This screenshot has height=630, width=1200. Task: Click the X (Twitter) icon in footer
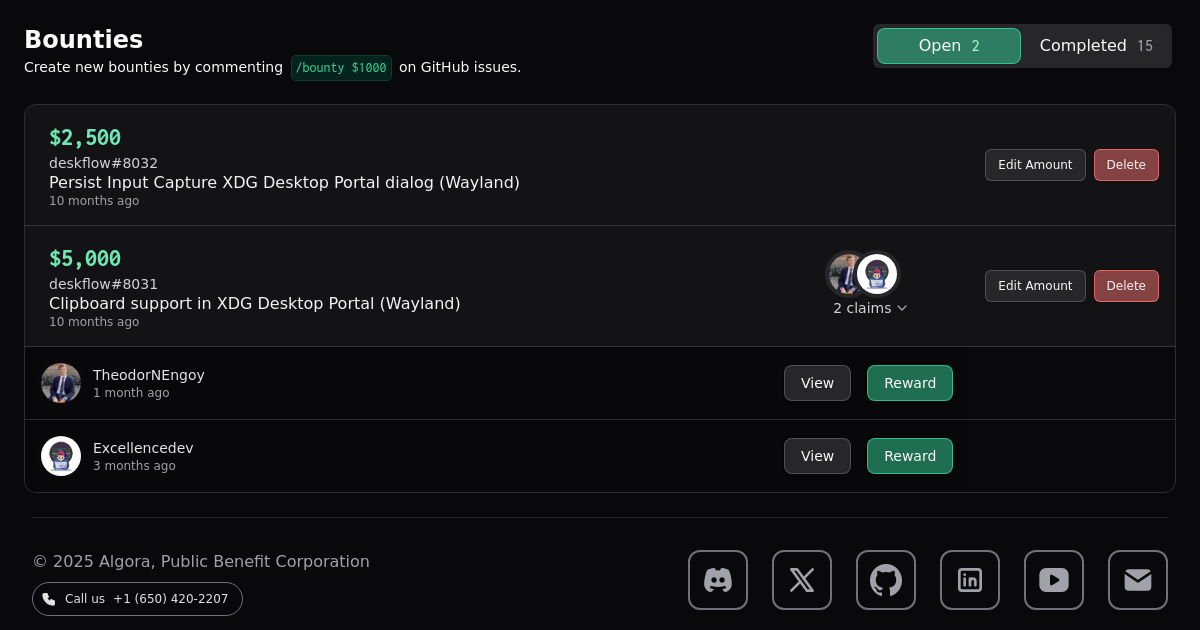(801, 580)
